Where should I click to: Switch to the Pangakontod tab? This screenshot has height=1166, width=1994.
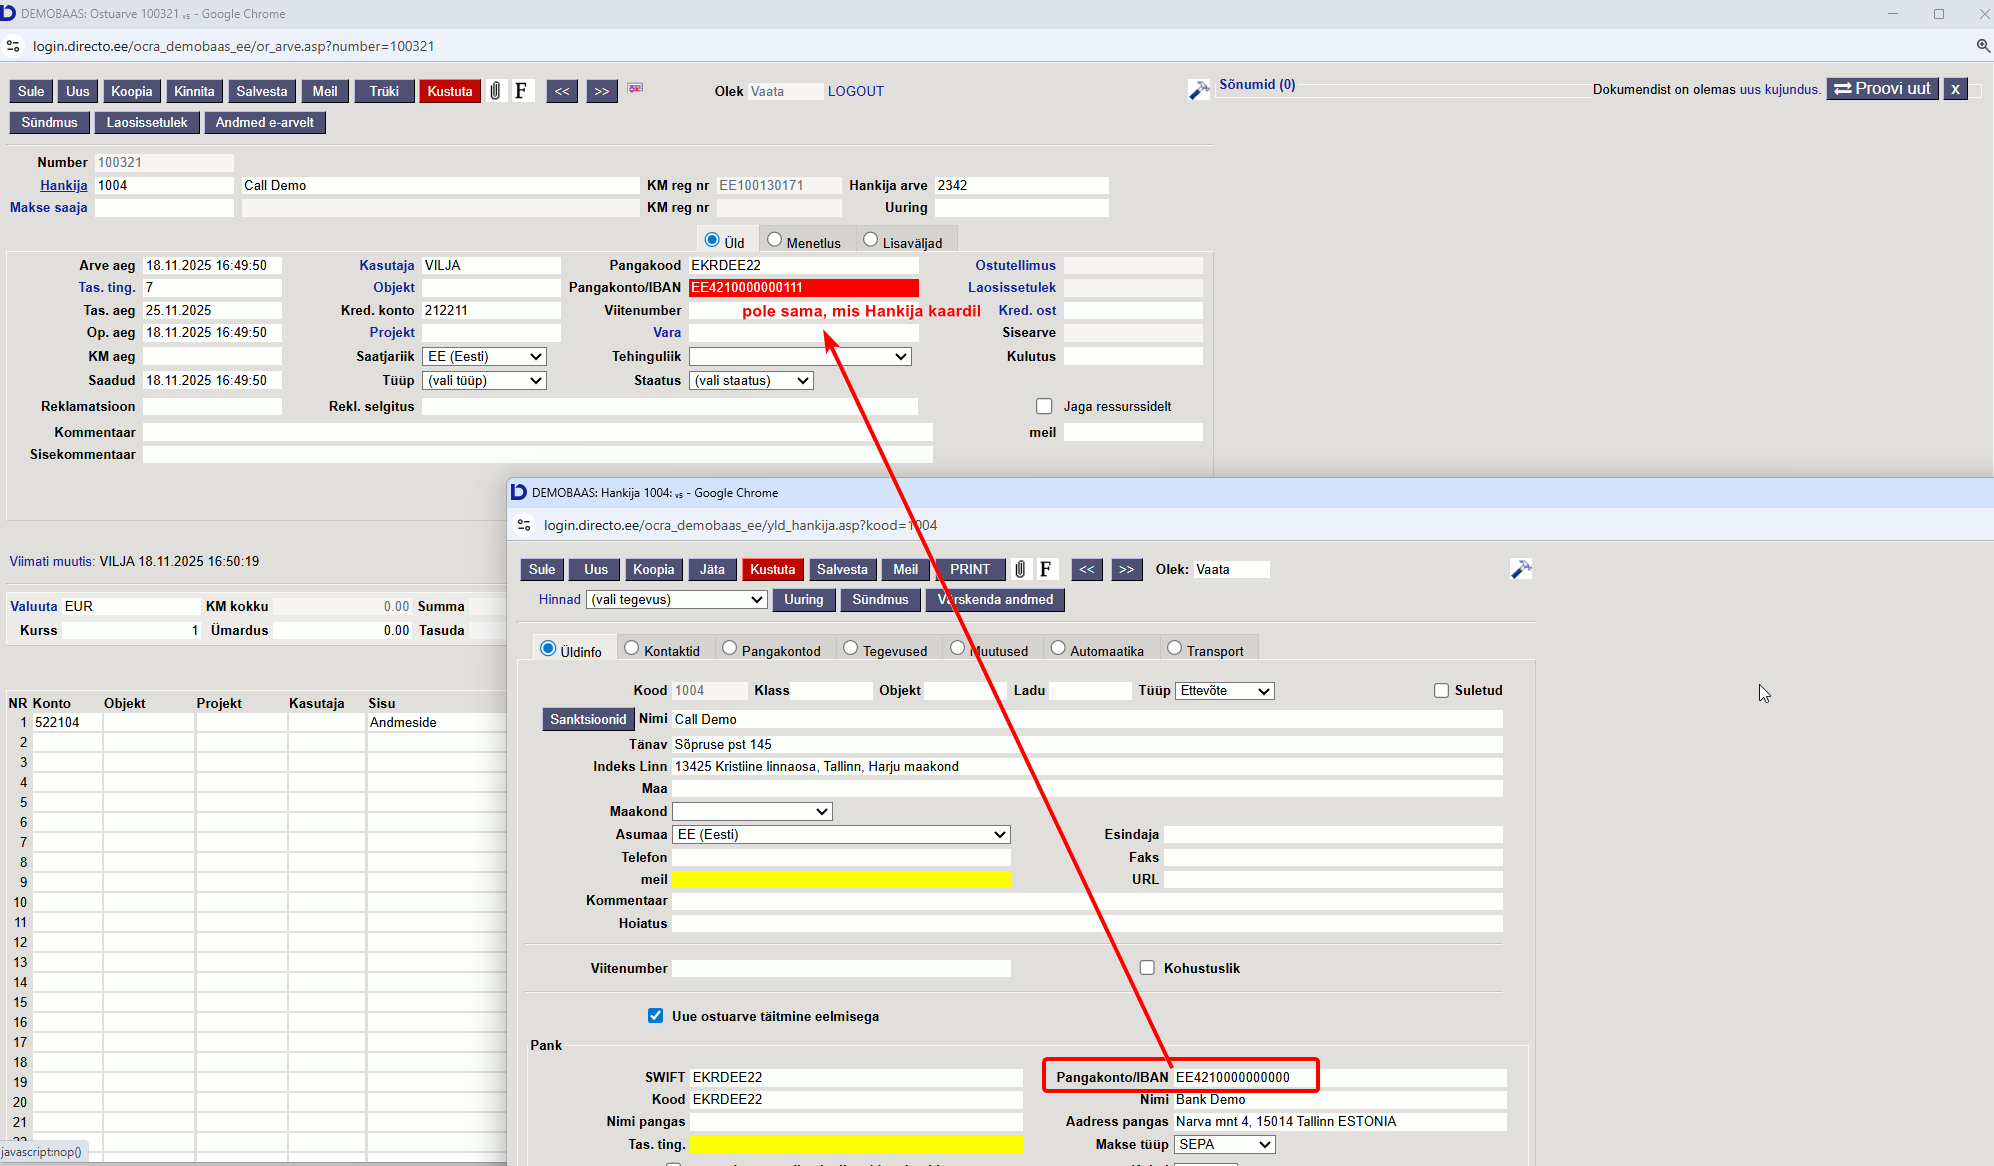pyautogui.click(x=730, y=649)
